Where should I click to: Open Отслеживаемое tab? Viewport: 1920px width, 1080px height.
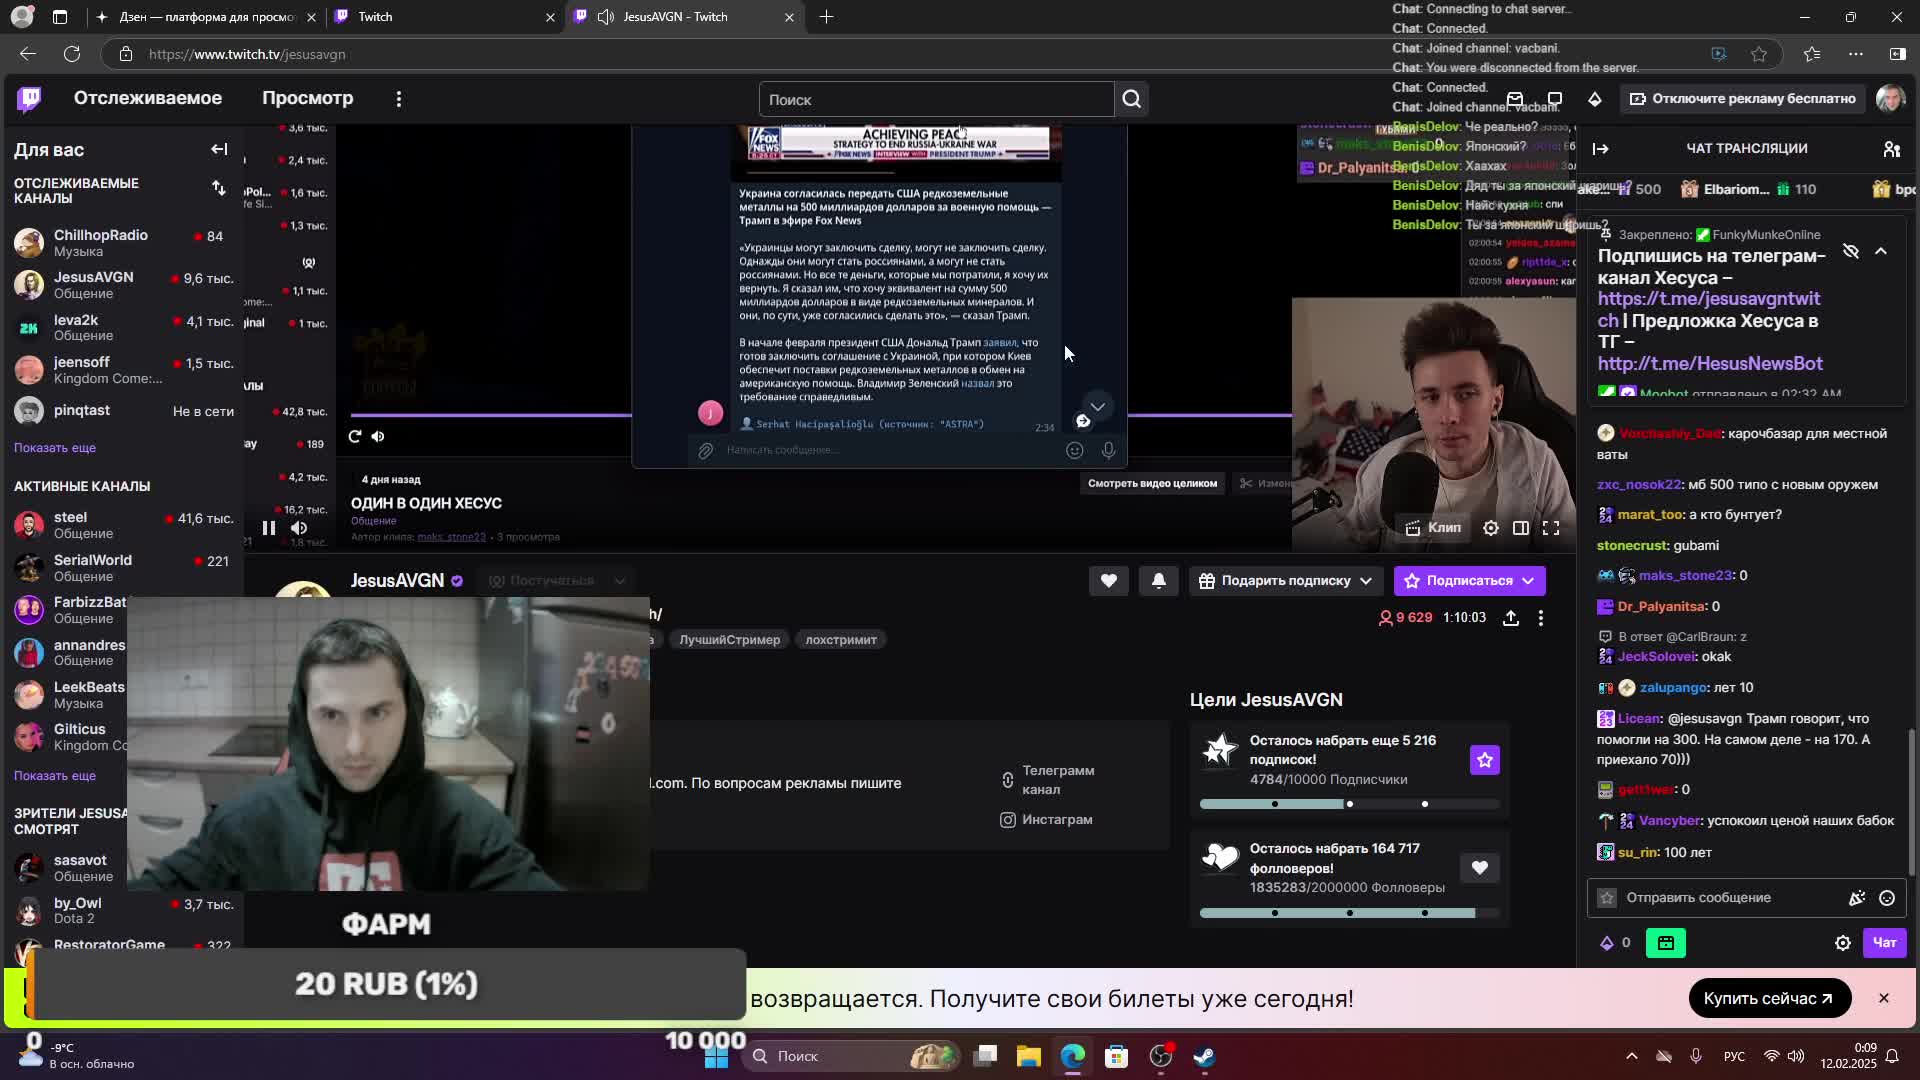(x=148, y=98)
